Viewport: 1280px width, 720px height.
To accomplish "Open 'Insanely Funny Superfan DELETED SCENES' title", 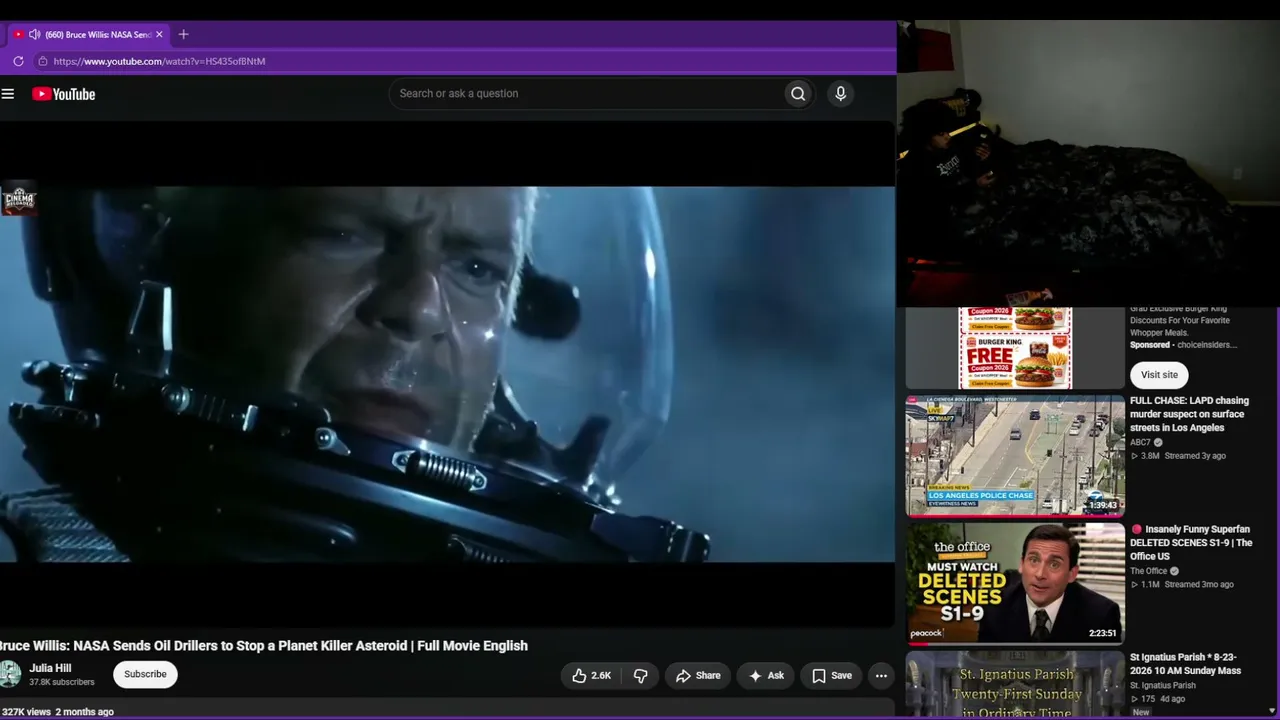I will [x=1191, y=543].
